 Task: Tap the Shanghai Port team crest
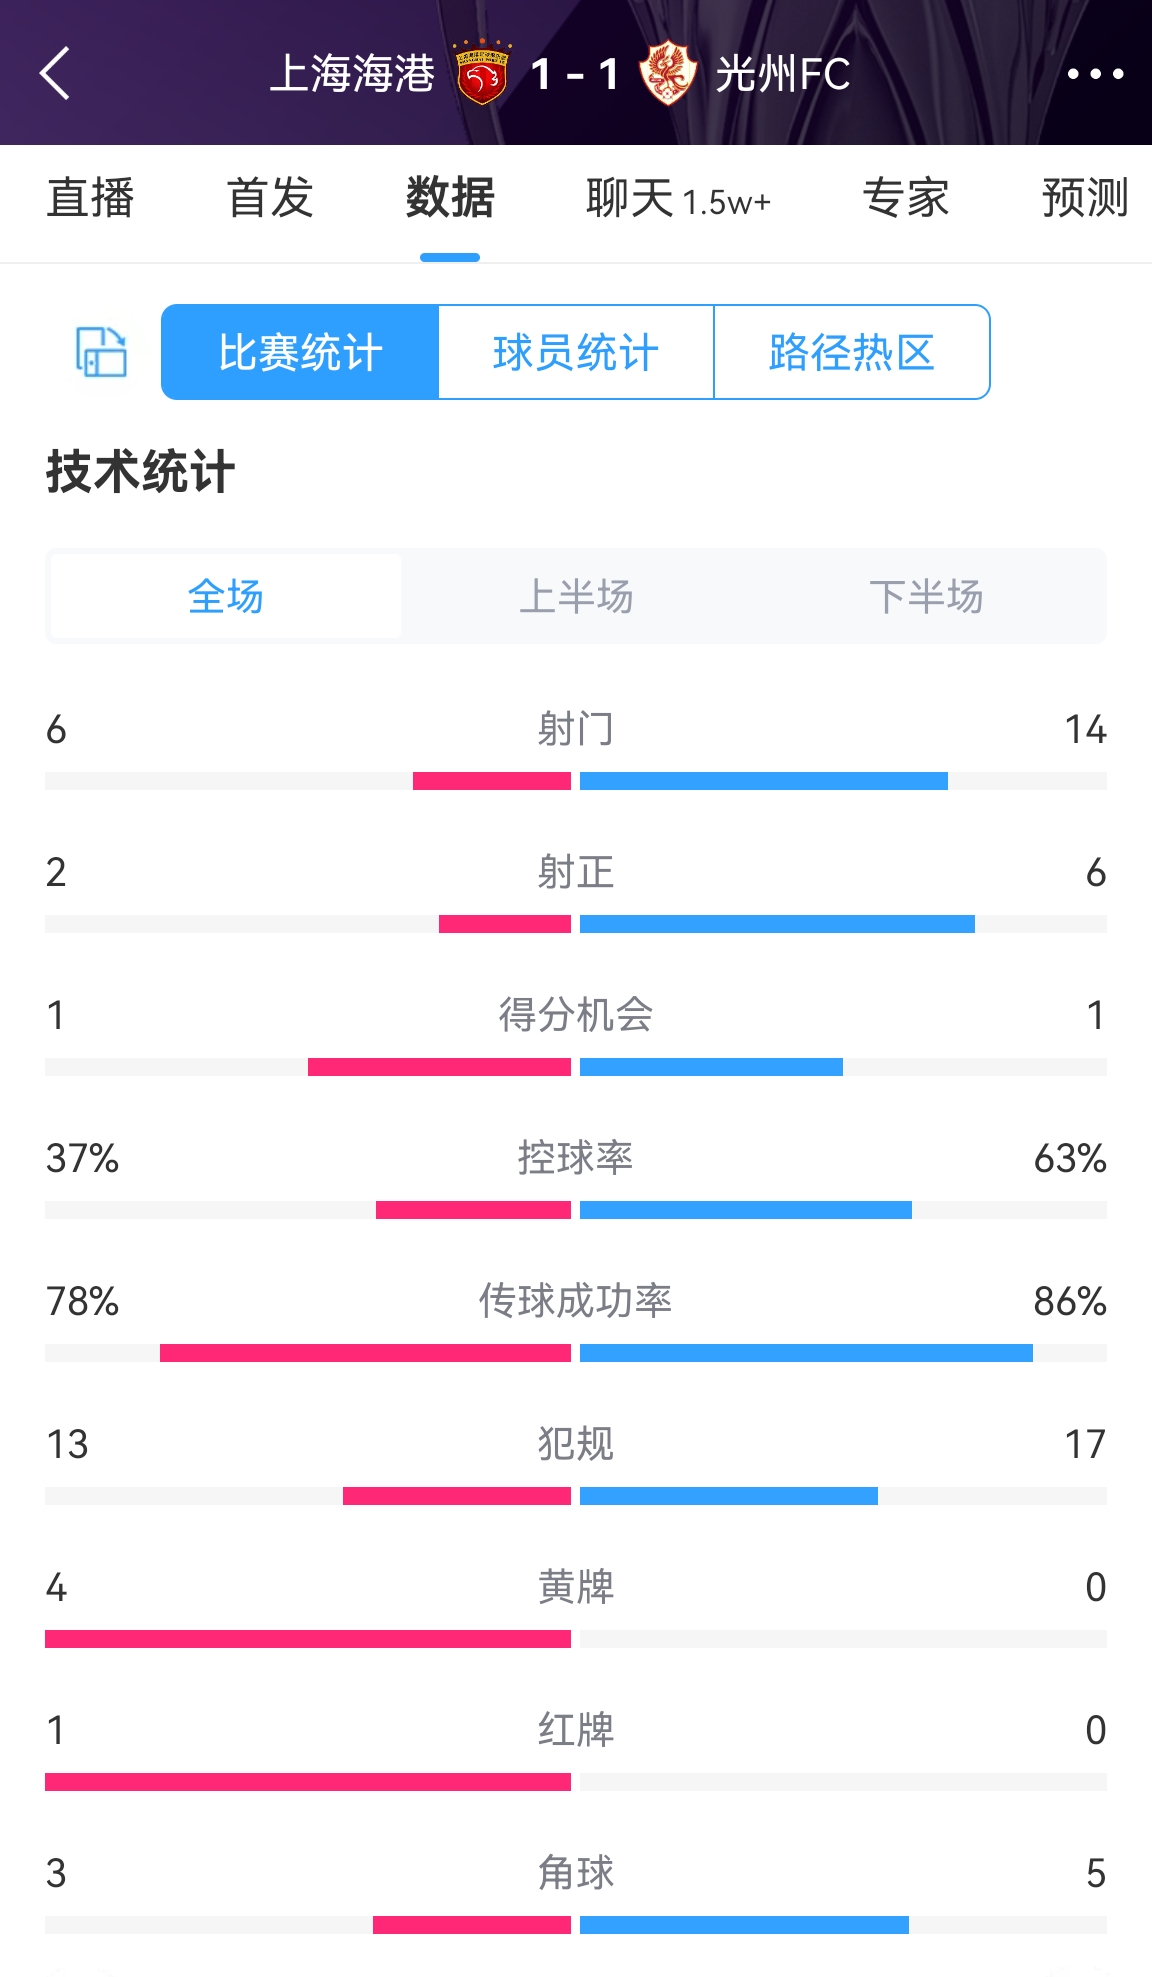pyautogui.click(x=483, y=74)
